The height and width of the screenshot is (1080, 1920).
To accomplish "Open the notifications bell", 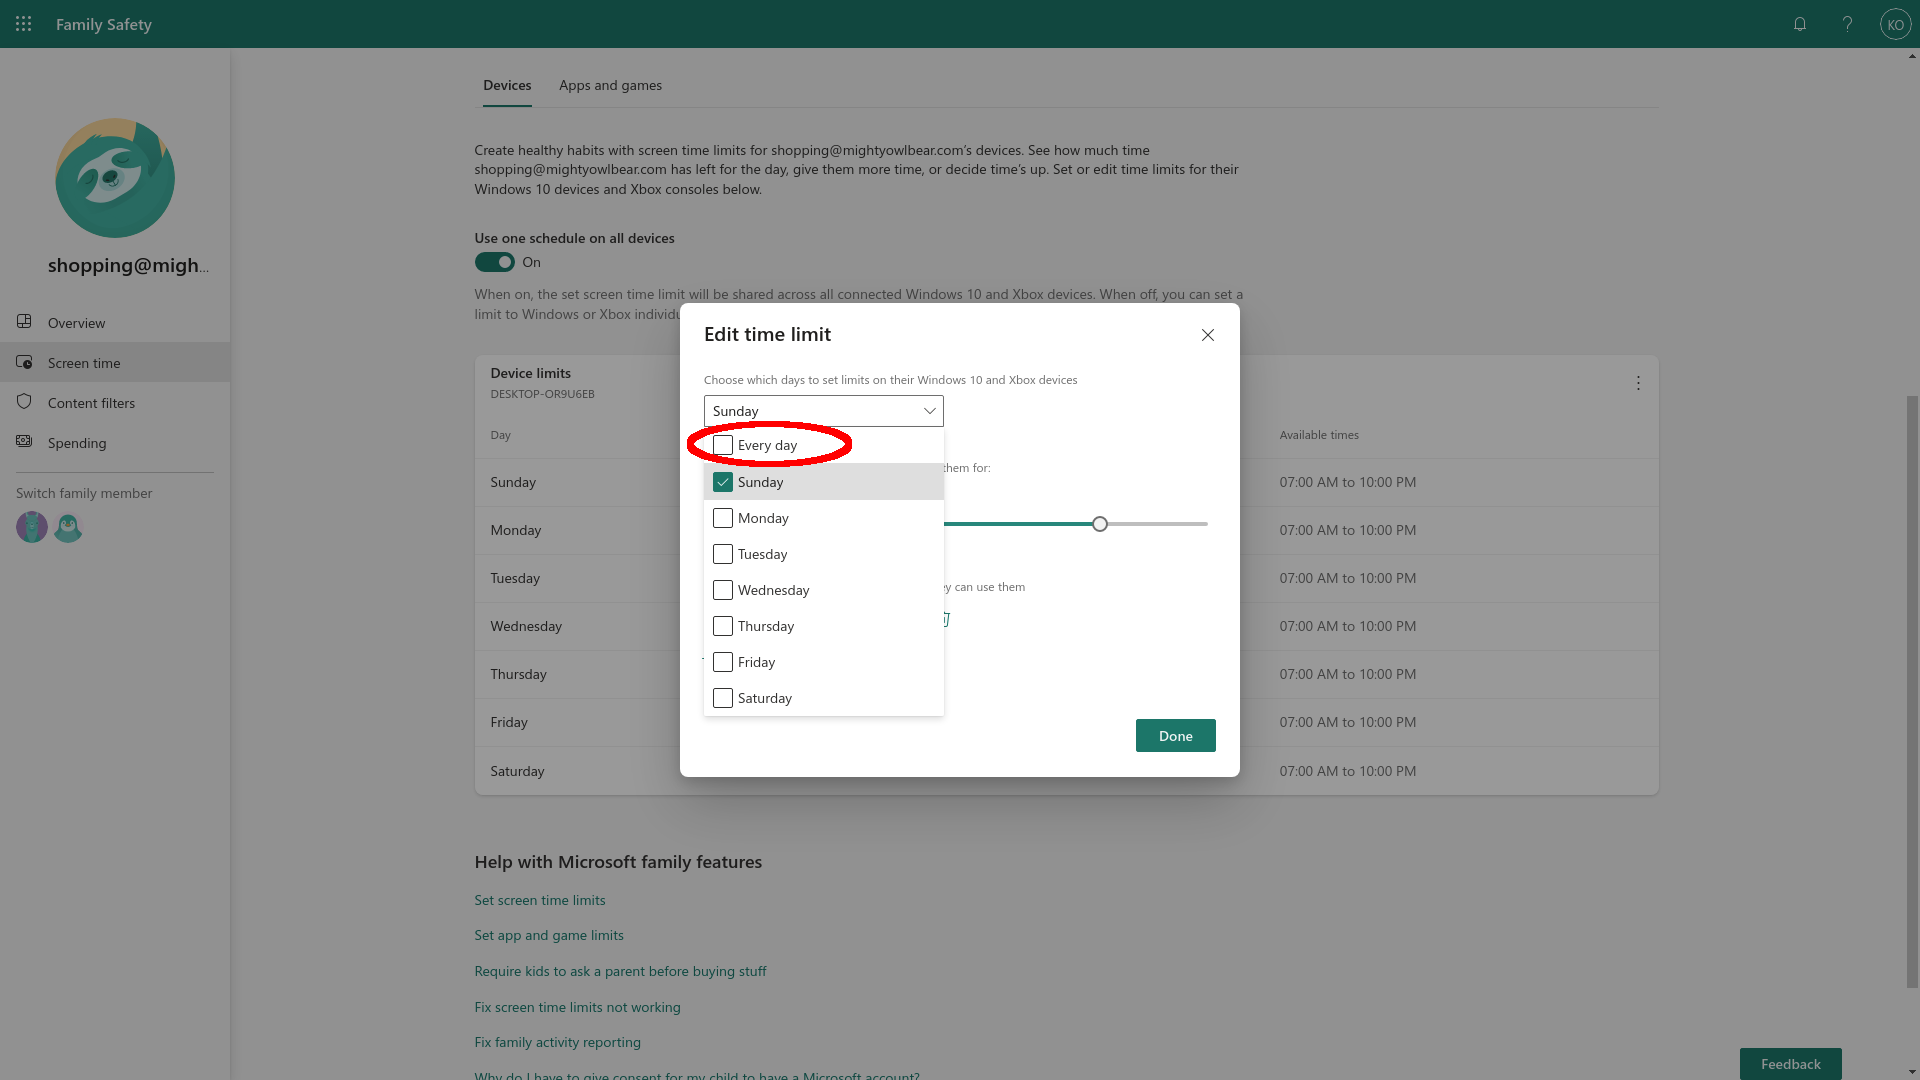I will [x=1800, y=24].
